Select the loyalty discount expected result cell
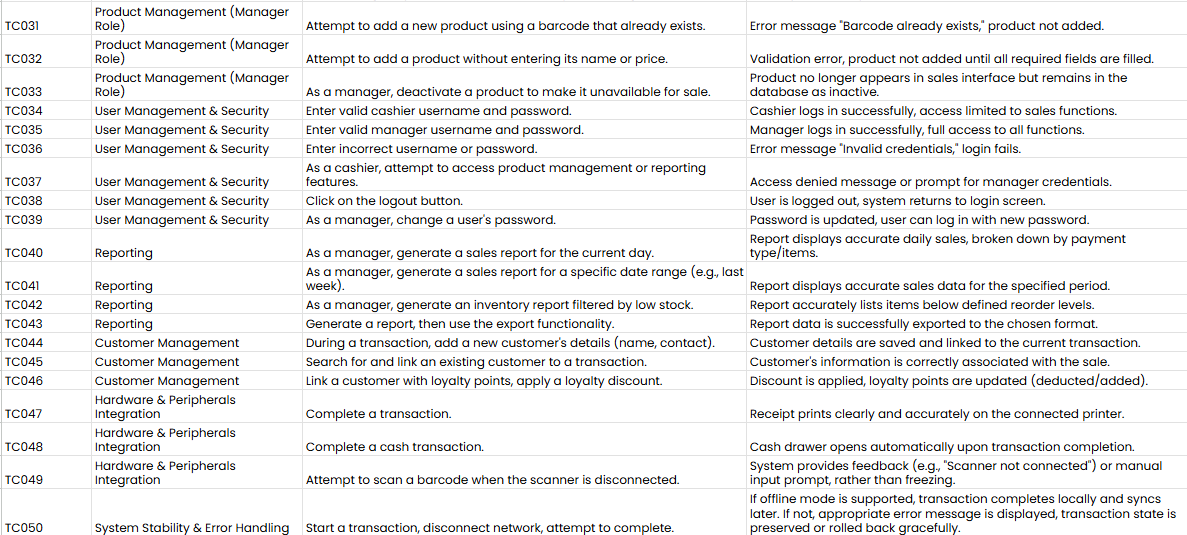1187x535 pixels. pos(966,381)
